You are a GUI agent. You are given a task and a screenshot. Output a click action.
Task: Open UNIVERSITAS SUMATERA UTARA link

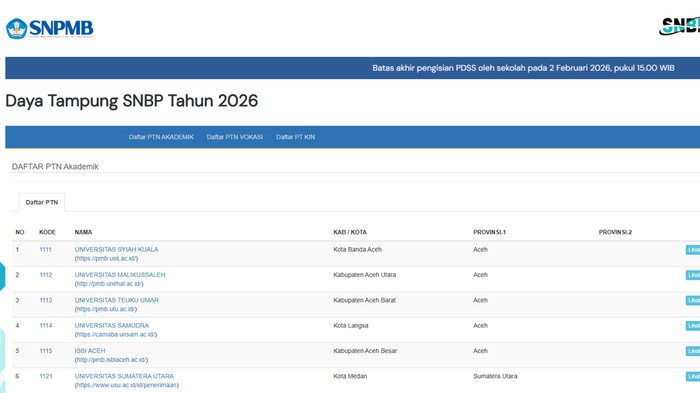pyautogui.click(x=124, y=376)
